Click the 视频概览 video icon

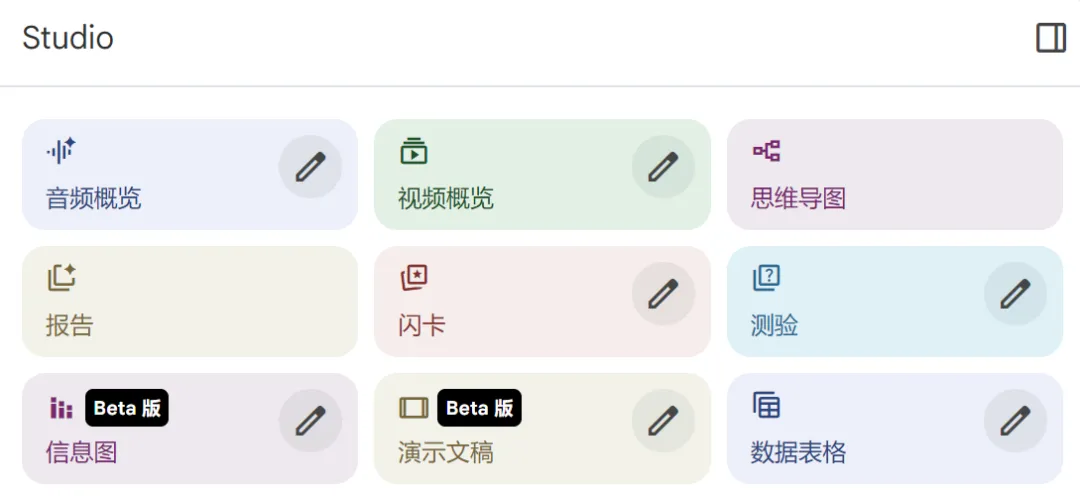pyautogui.click(x=413, y=151)
